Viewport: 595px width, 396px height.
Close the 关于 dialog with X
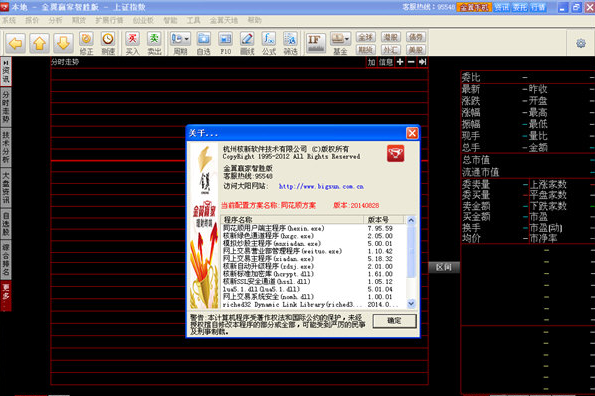click(412, 133)
